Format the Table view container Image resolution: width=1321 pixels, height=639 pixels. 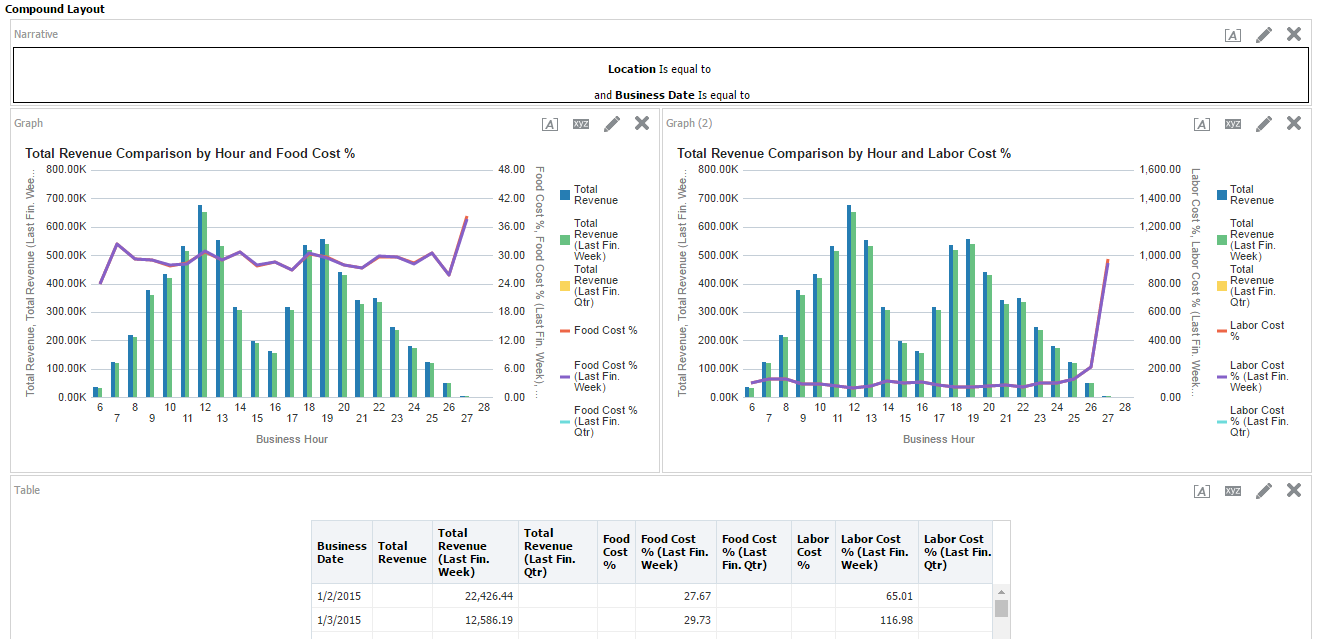[1202, 490]
